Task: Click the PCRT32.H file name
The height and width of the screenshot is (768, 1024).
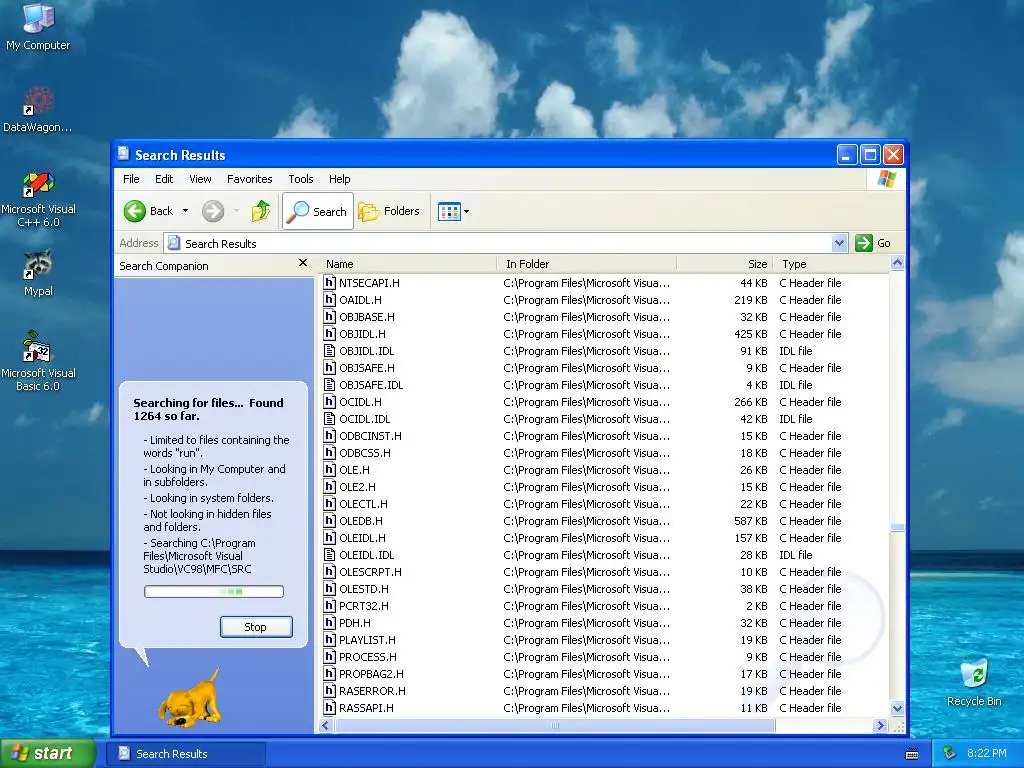Action: tap(364, 605)
